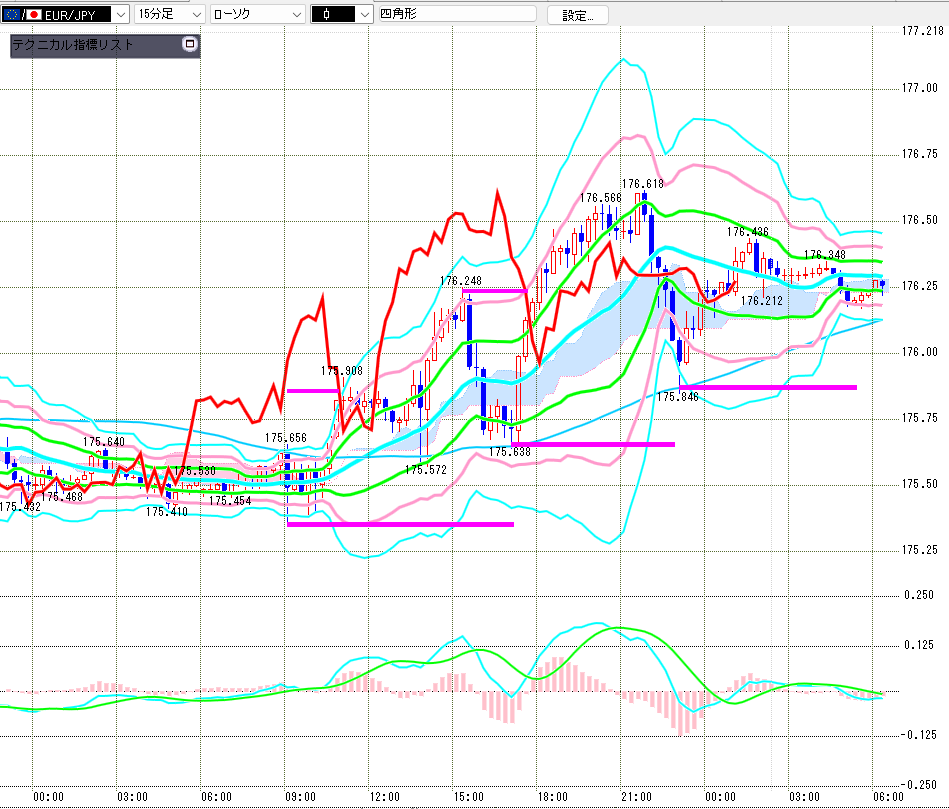Click the 175.410 low price label
The image size is (949, 809).
click(166, 511)
